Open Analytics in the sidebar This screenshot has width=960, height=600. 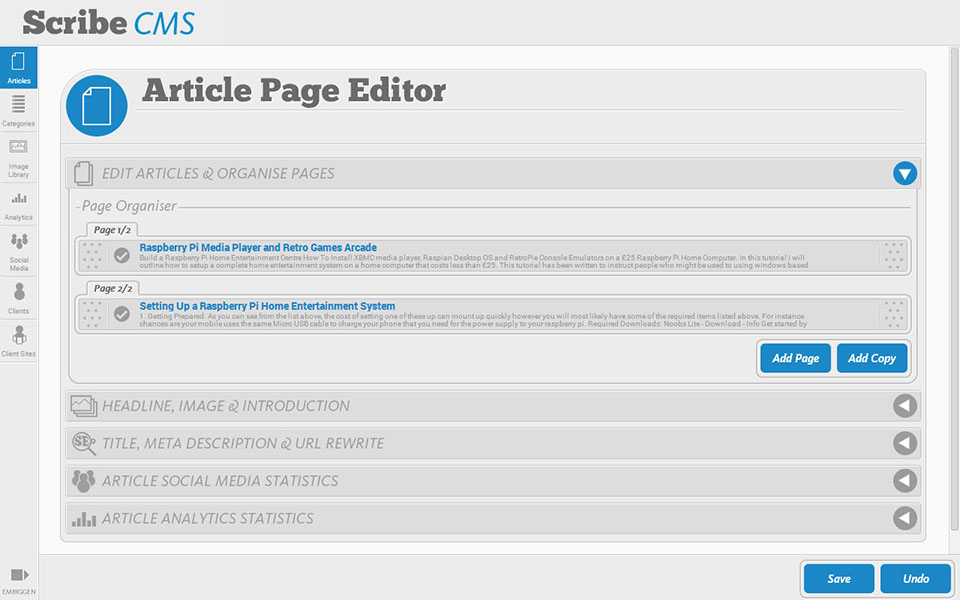coord(18,203)
